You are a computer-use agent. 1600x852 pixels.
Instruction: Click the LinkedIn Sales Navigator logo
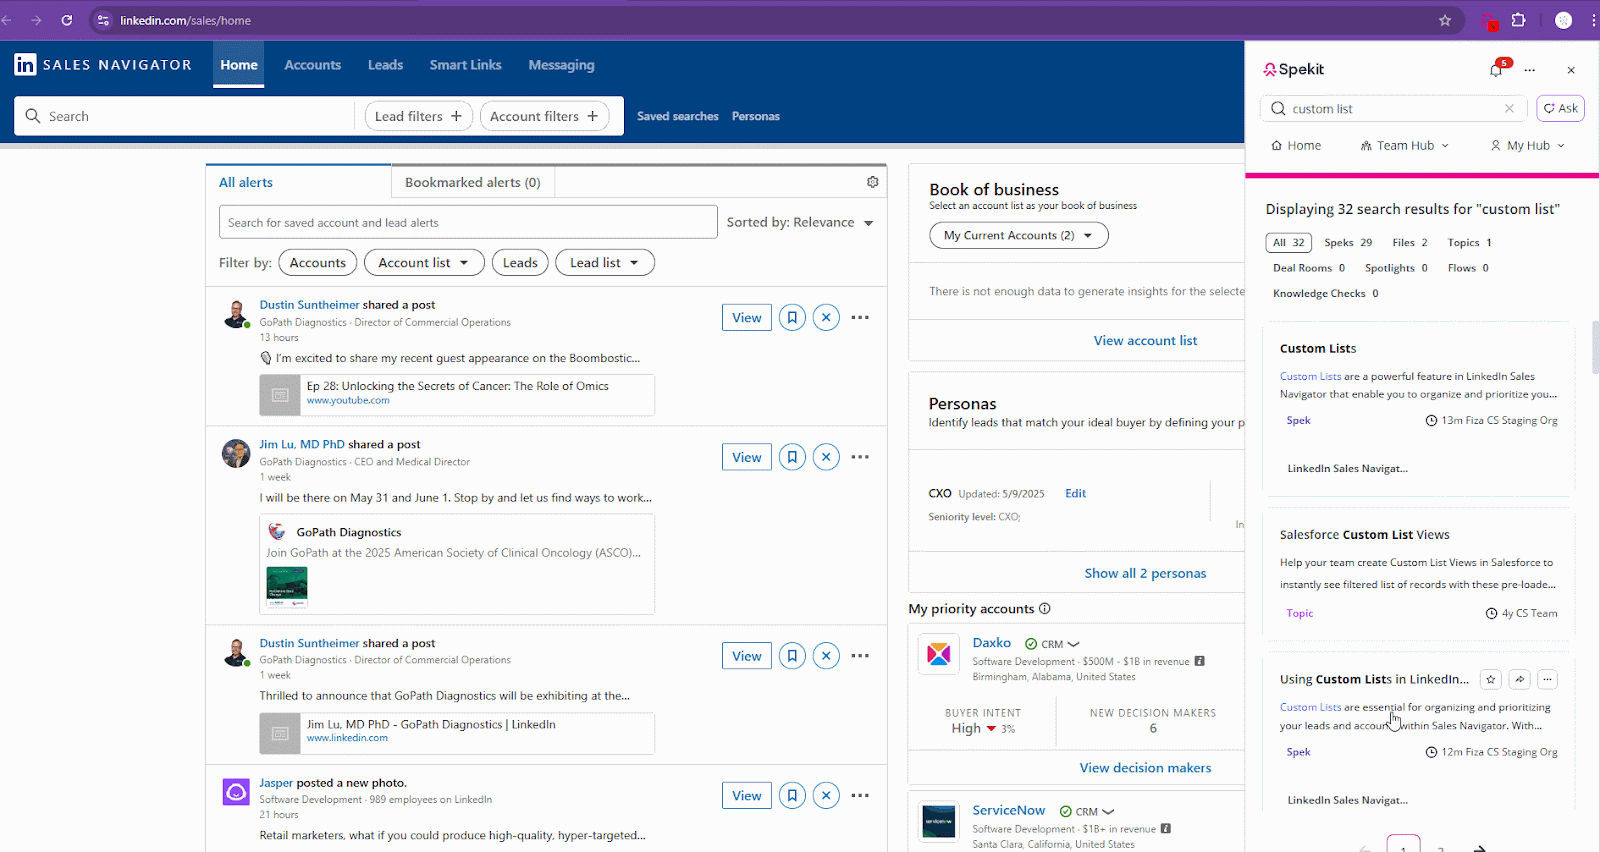tap(103, 65)
